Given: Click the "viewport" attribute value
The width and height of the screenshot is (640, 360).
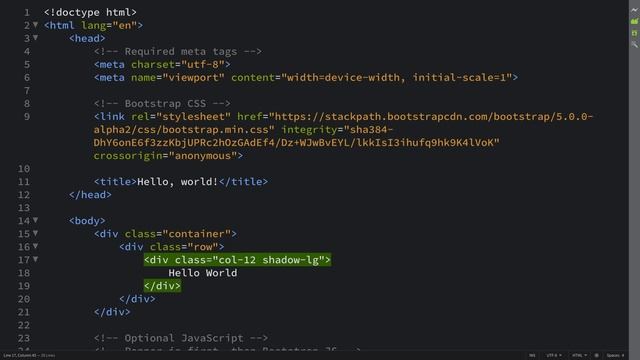Looking at the screenshot, I should [x=193, y=78].
